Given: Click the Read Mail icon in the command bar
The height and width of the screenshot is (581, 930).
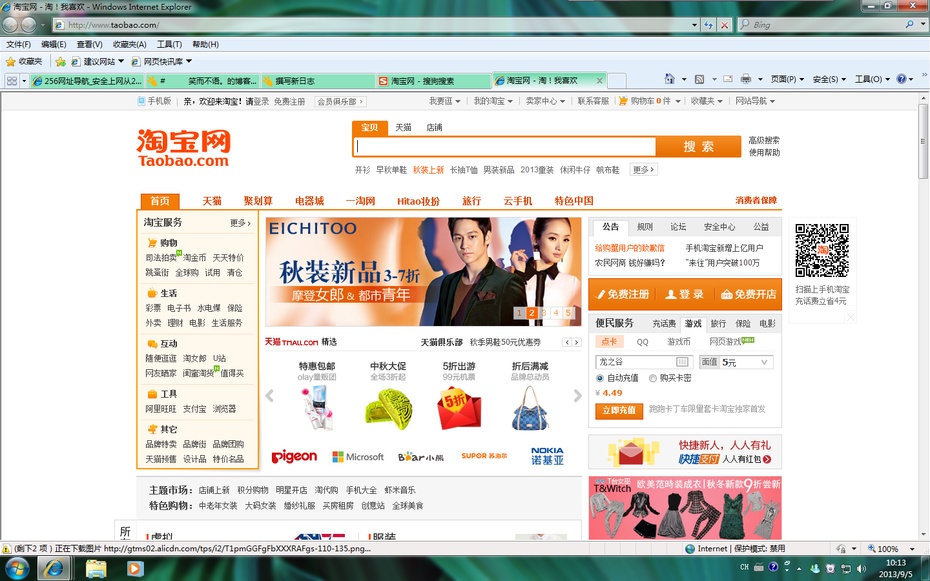Looking at the screenshot, I should click(728, 79).
